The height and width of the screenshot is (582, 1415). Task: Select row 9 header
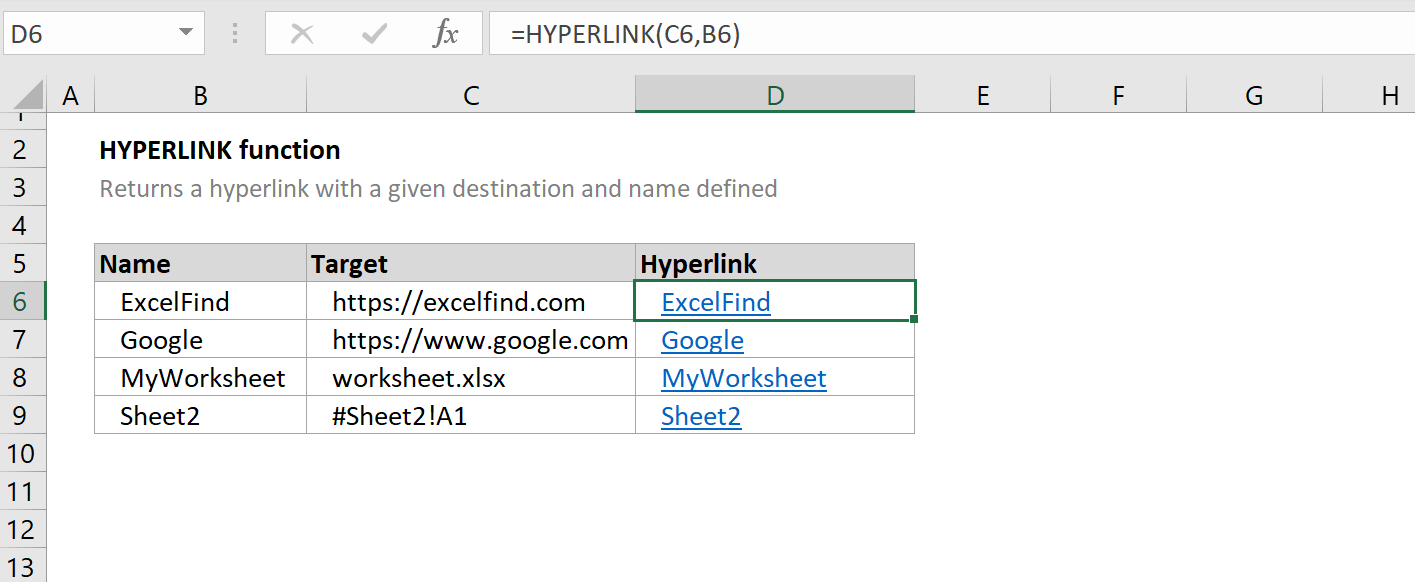pyautogui.click(x=23, y=416)
